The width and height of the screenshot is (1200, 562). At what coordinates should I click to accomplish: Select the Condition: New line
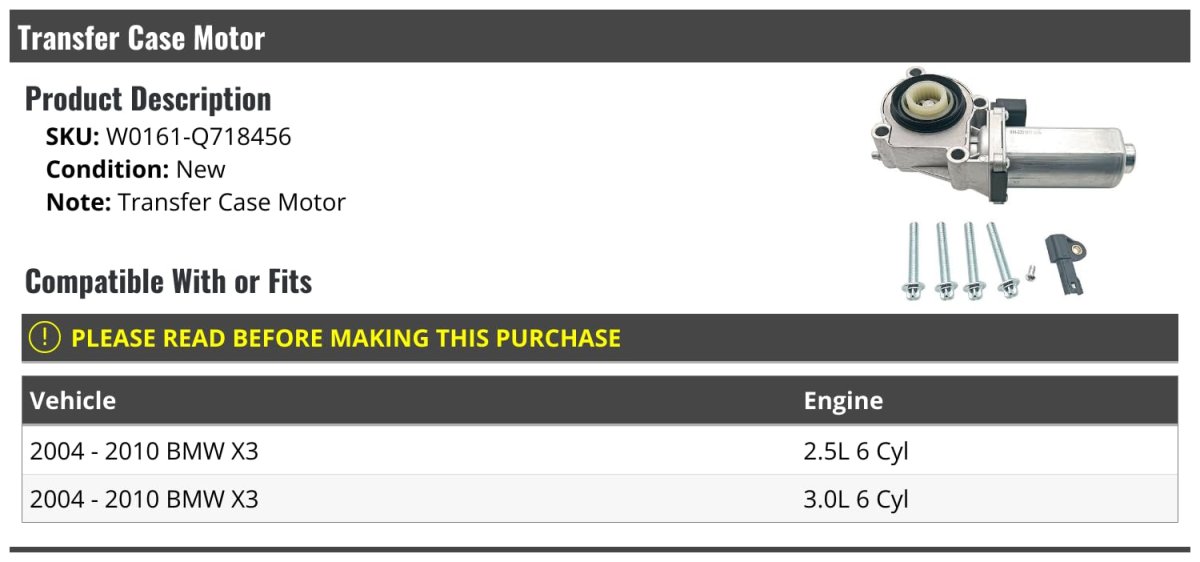tap(136, 169)
